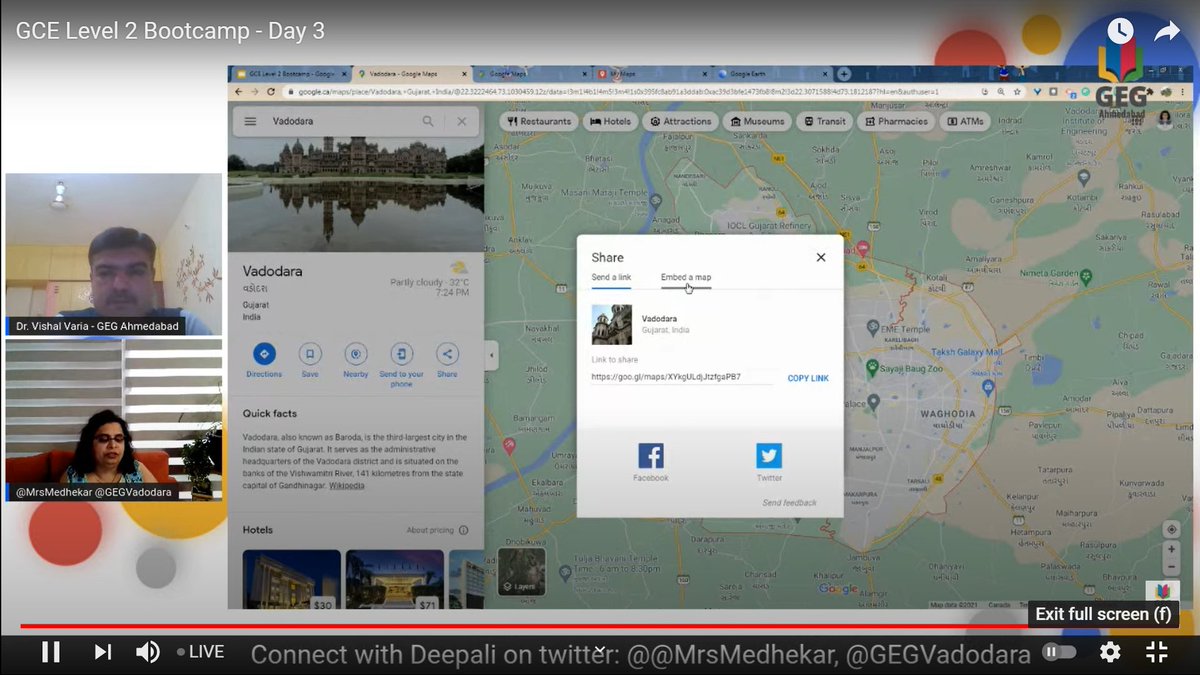Pause the YouTube live stream
The image size is (1200, 675).
50,652
